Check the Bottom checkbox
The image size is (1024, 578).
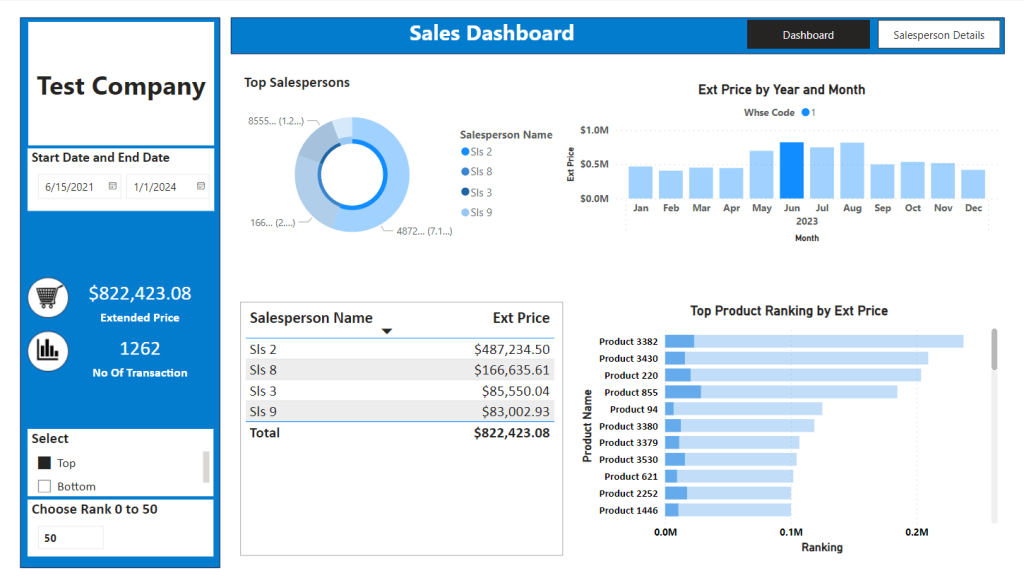44,487
